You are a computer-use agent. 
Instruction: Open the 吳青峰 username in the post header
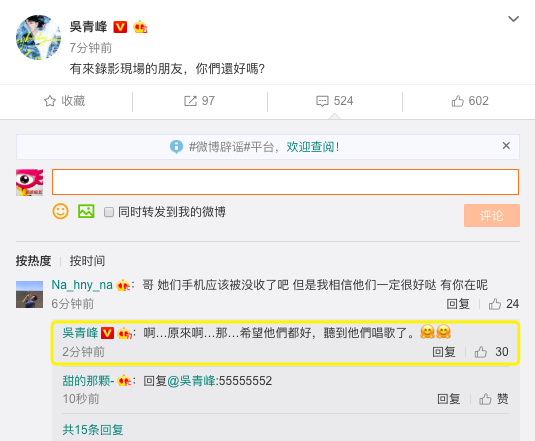(89, 27)
